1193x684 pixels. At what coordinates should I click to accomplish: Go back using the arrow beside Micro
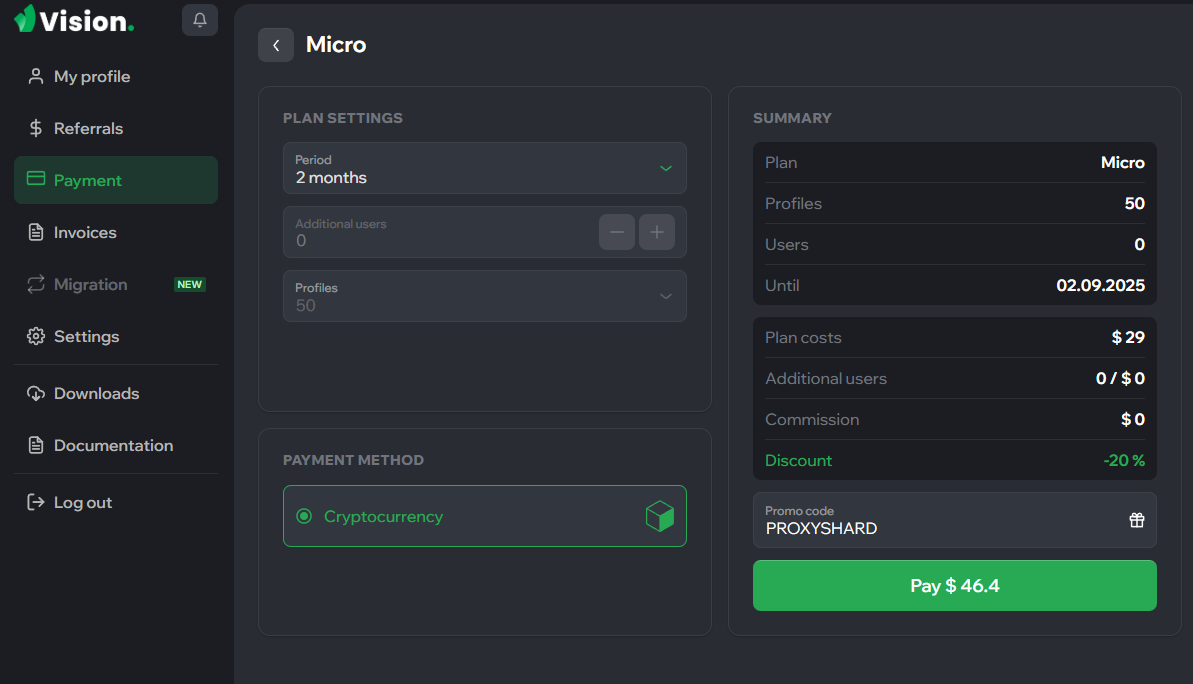tap(276, 45)
